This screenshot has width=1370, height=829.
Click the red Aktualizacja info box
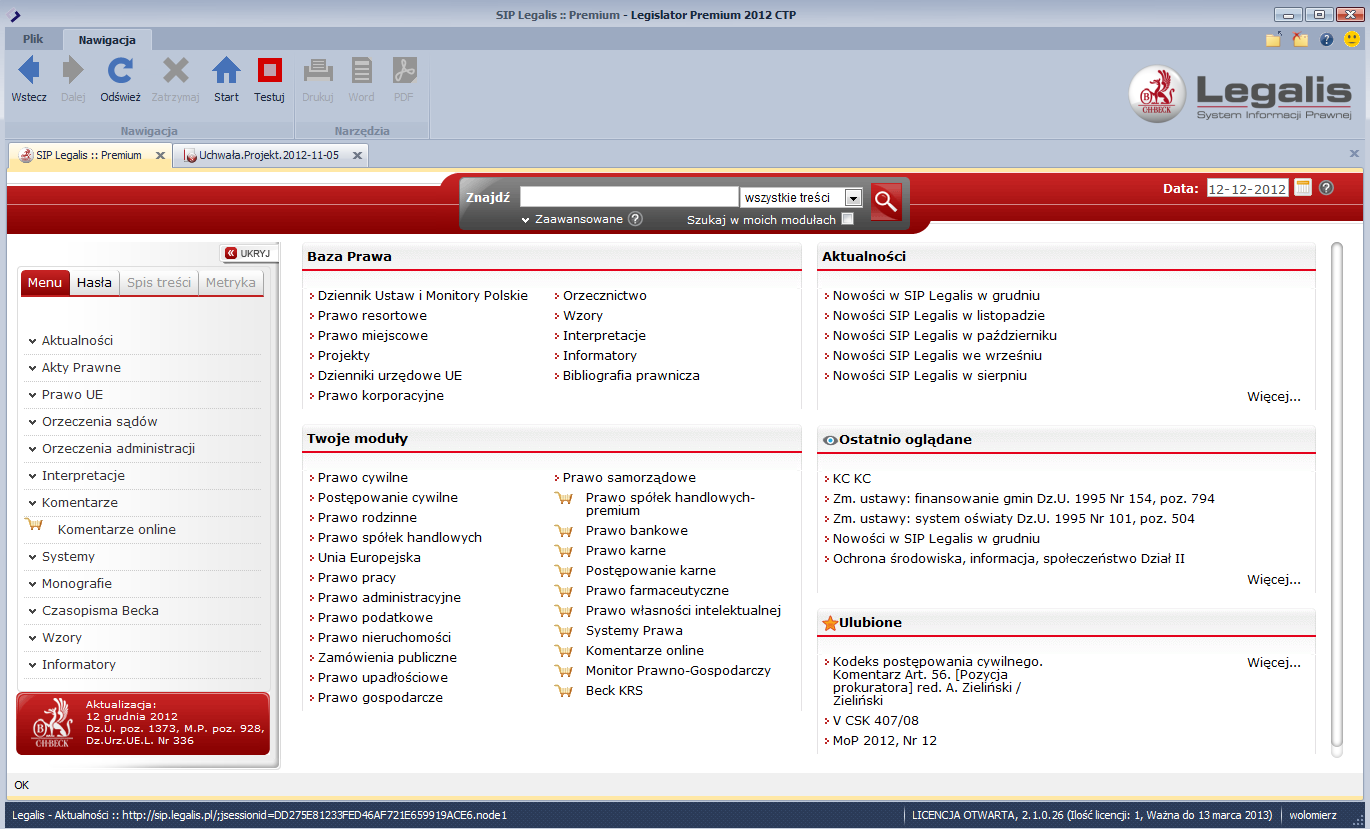click(143, 724)
